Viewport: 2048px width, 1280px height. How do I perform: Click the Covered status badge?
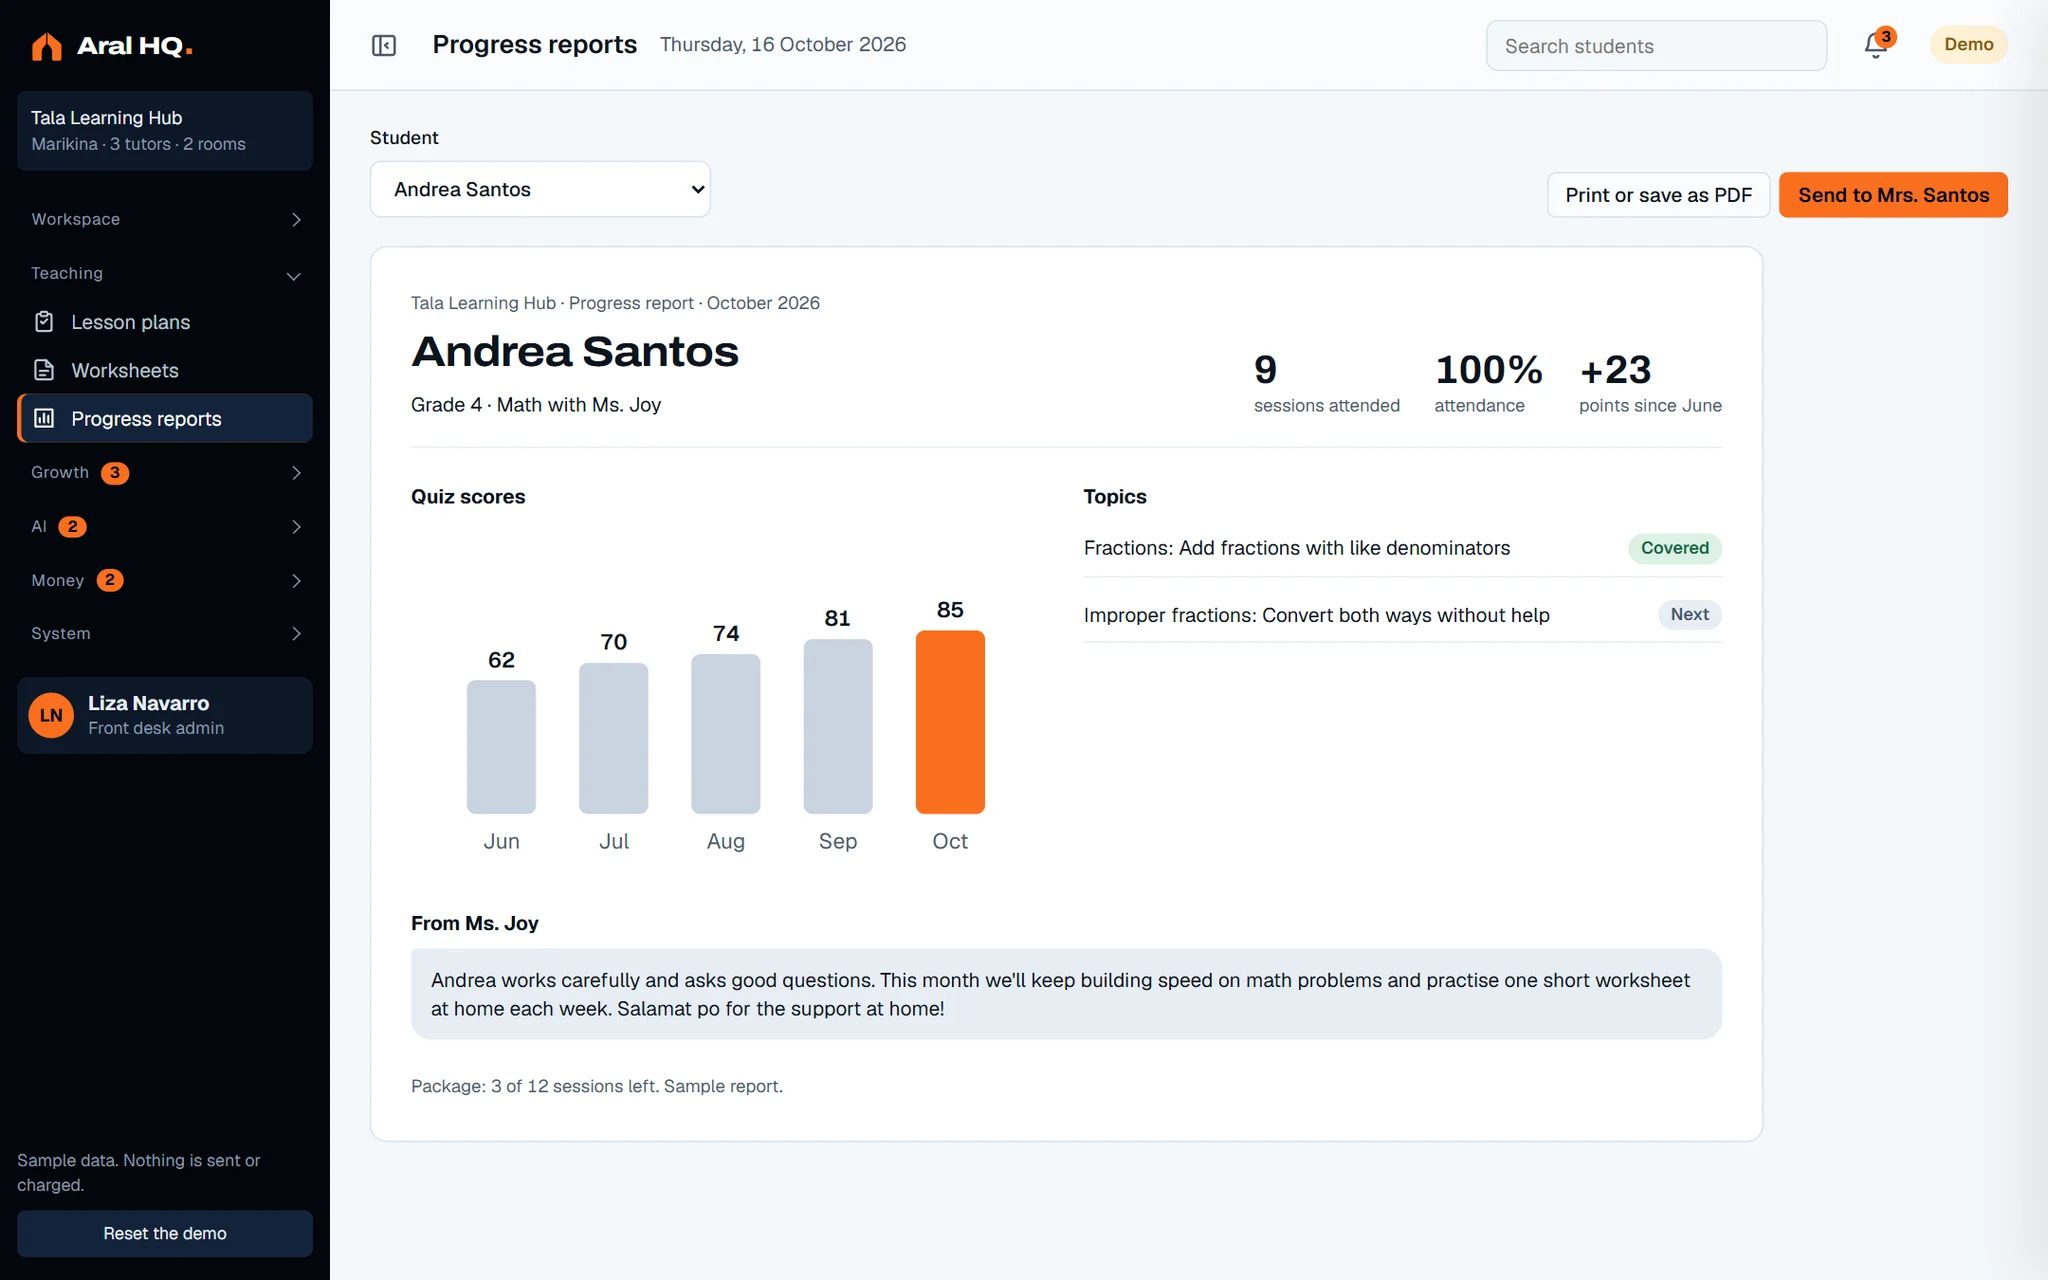click(x=1674, y=548)
